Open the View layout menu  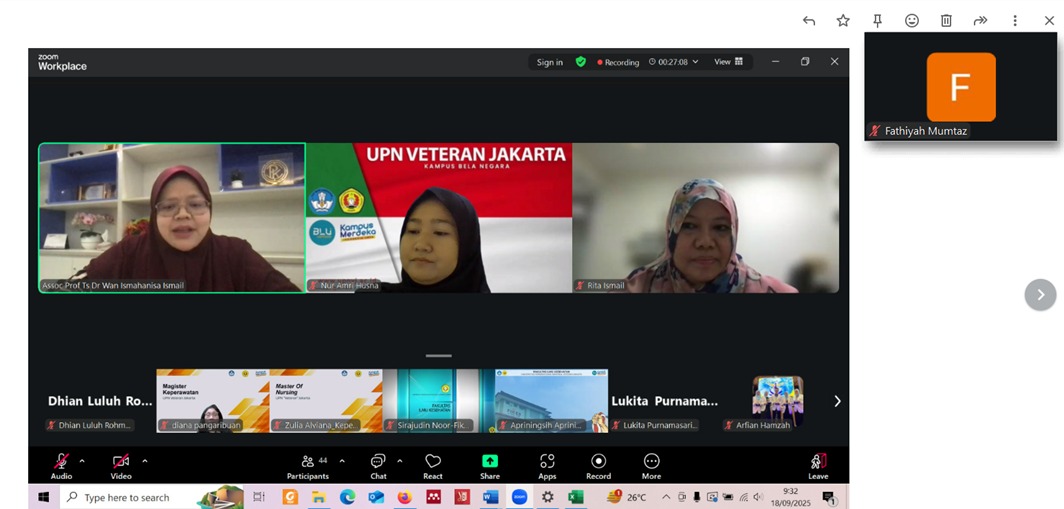click(728, 62)
